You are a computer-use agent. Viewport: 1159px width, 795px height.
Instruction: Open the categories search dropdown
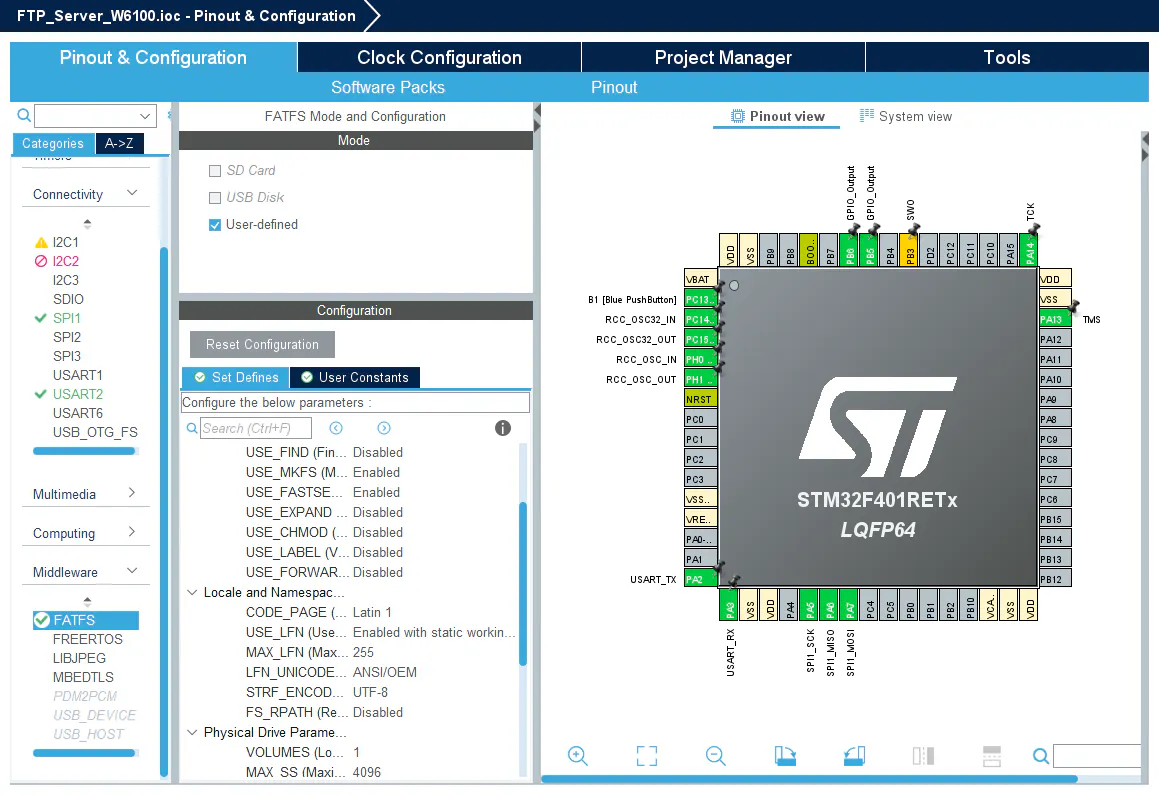pyautogui.click(x=145, y=116)
